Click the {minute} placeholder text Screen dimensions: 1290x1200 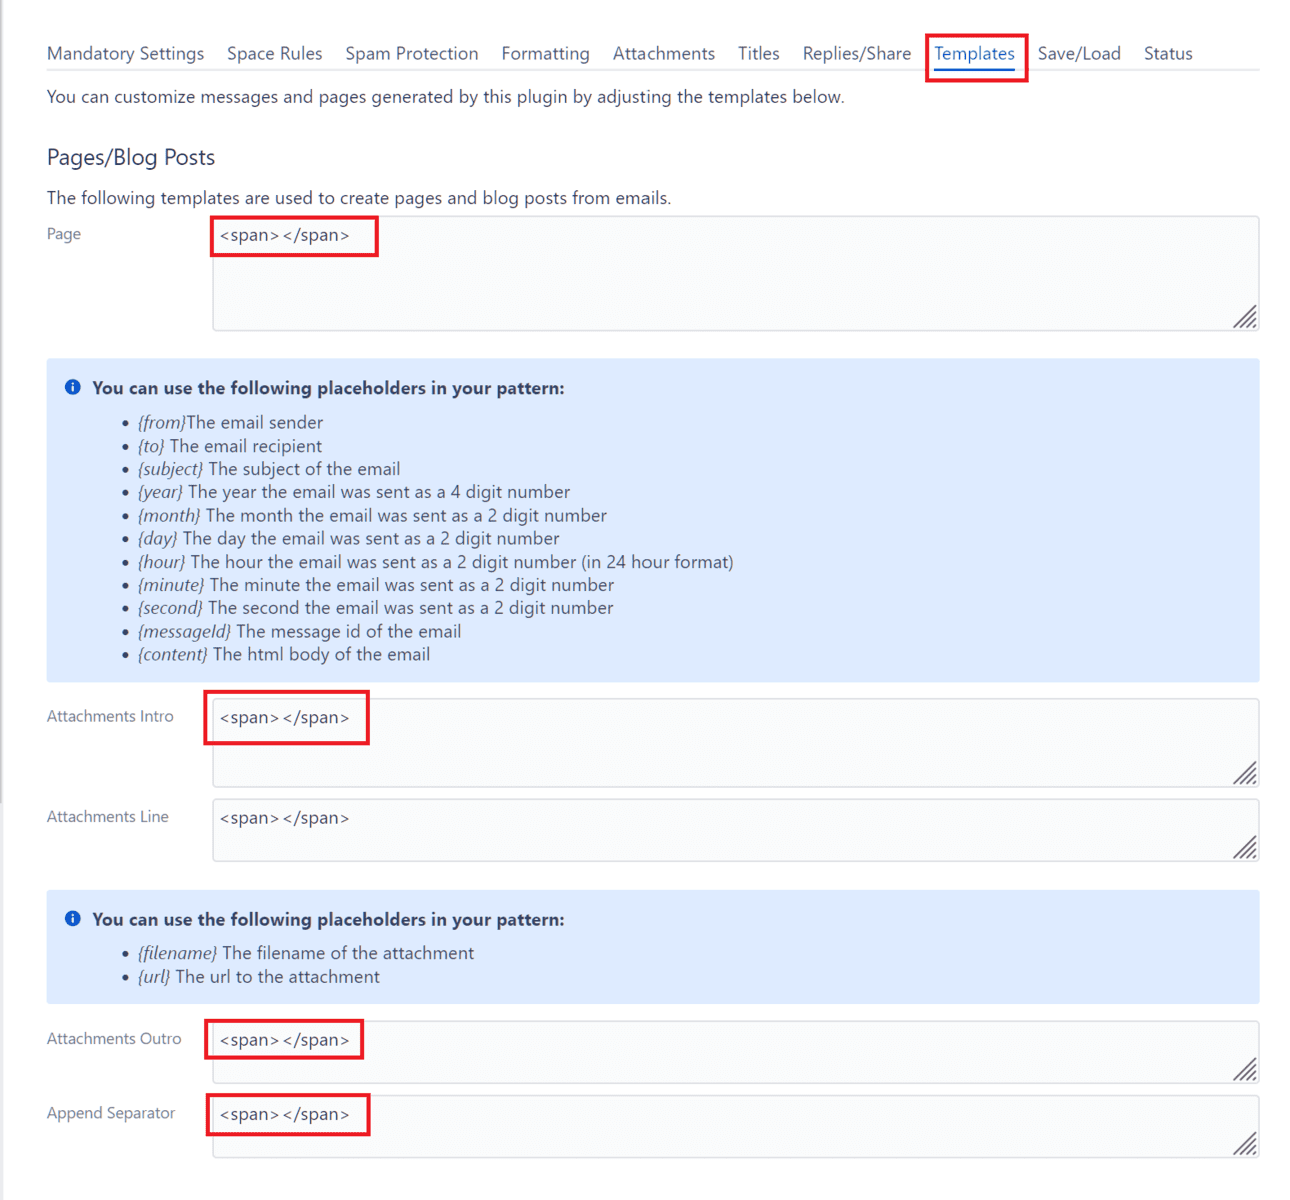click(x=171, y=585)
